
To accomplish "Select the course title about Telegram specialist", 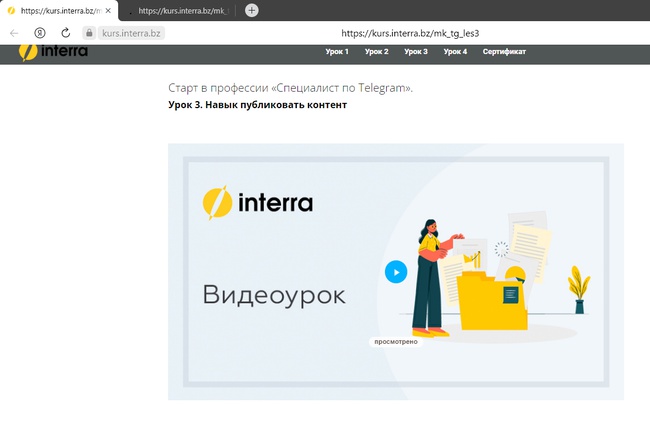I will 291,88.
